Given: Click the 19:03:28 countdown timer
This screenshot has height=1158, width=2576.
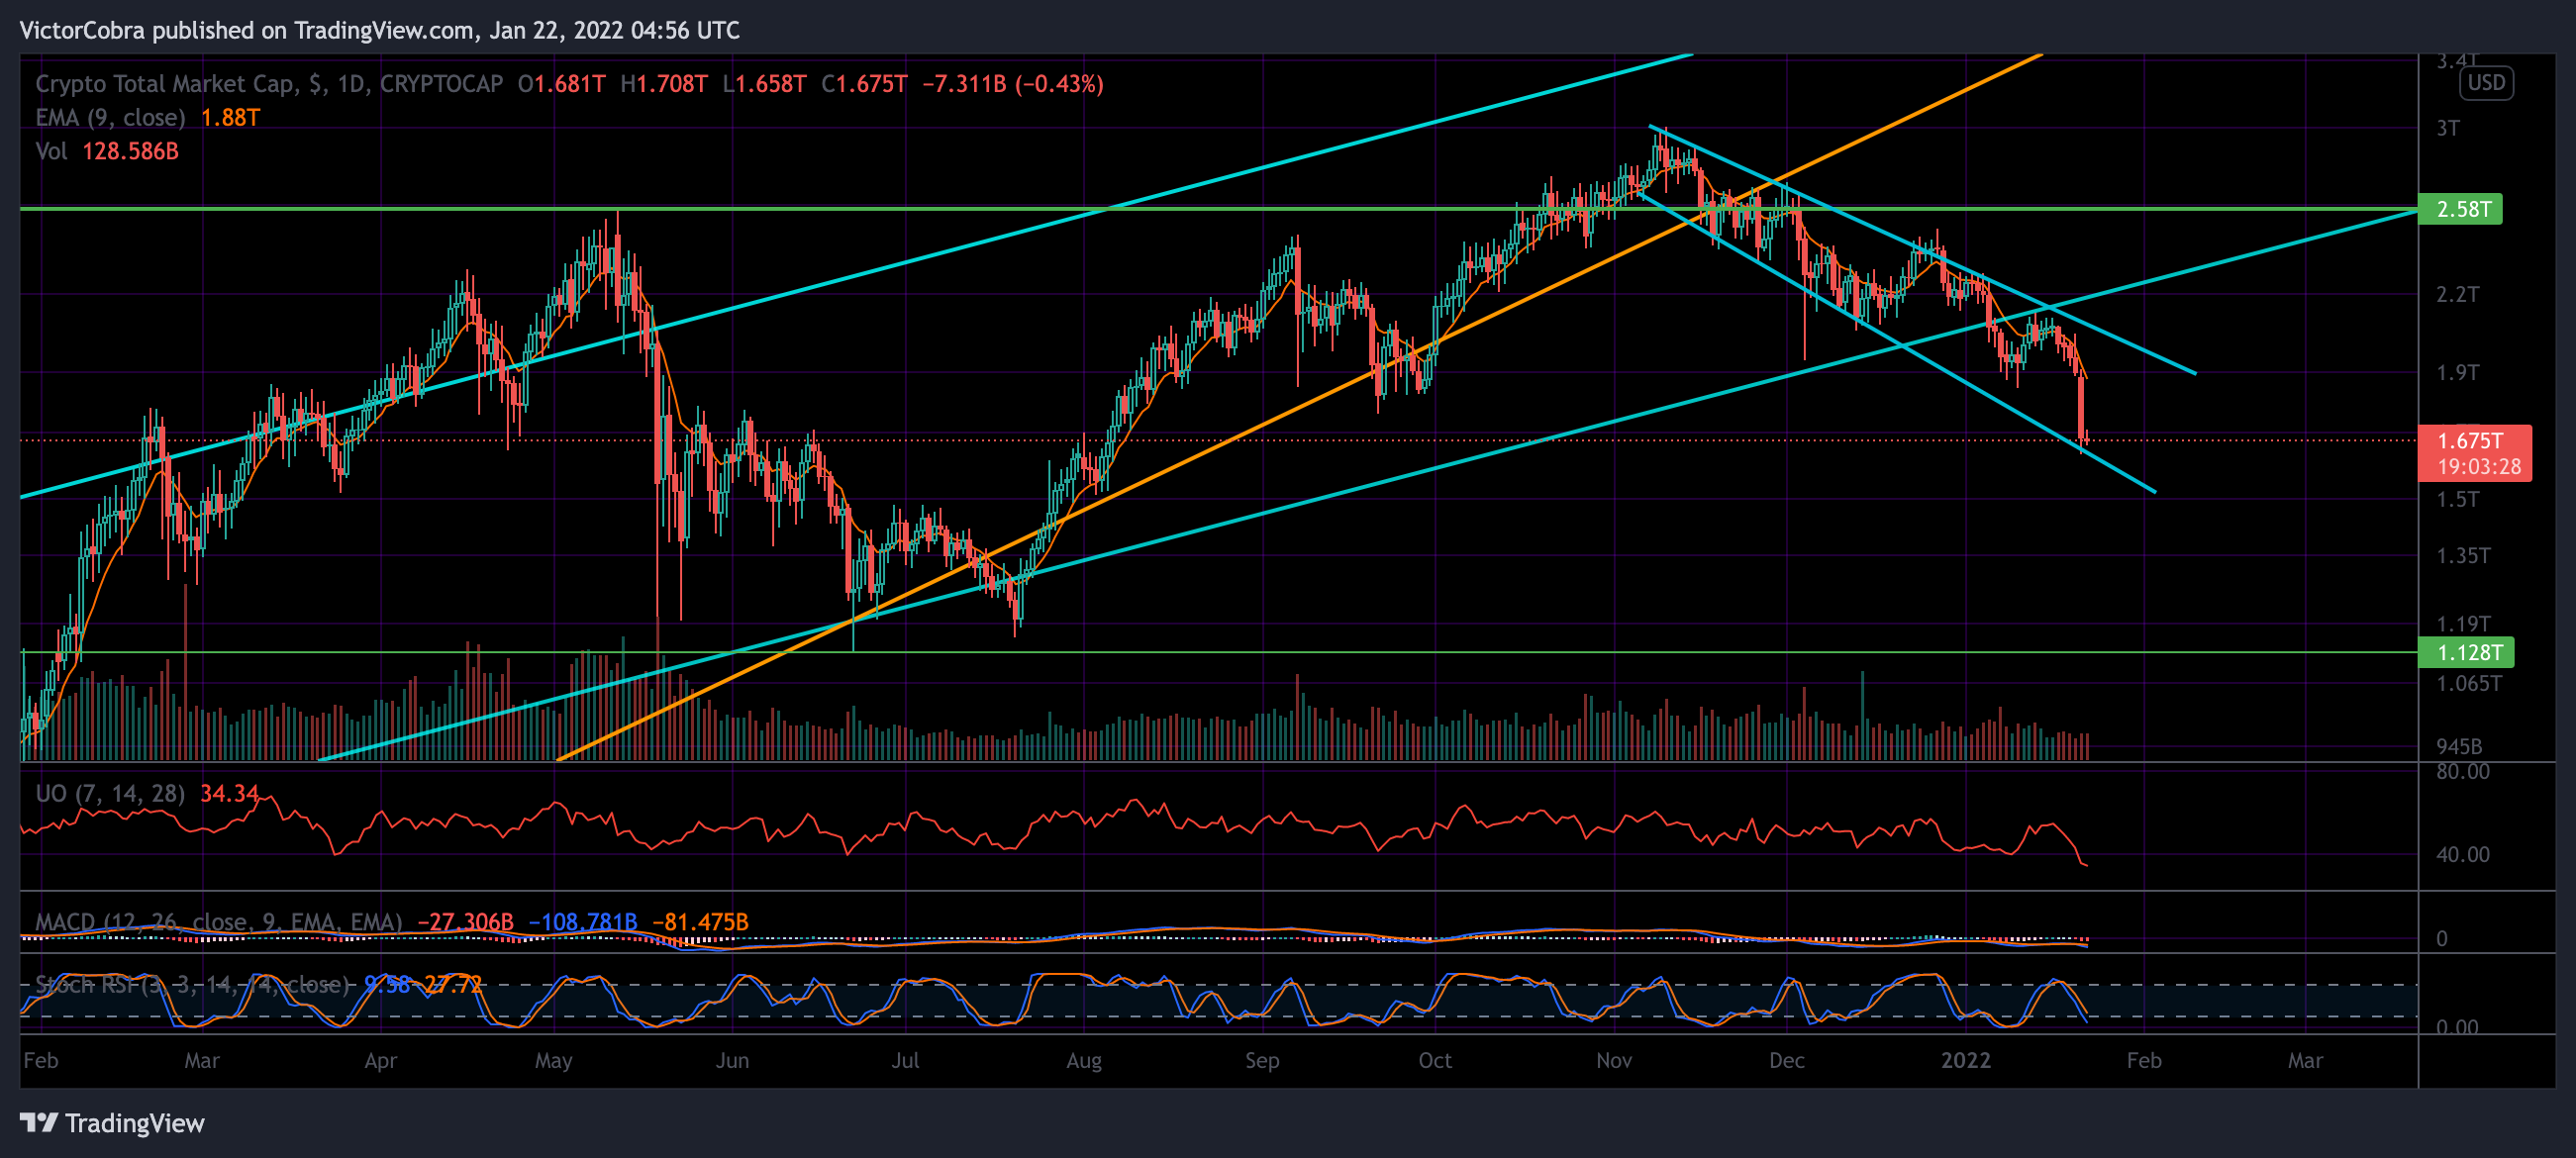Looking at the screenshot, I should [2479, 466].
